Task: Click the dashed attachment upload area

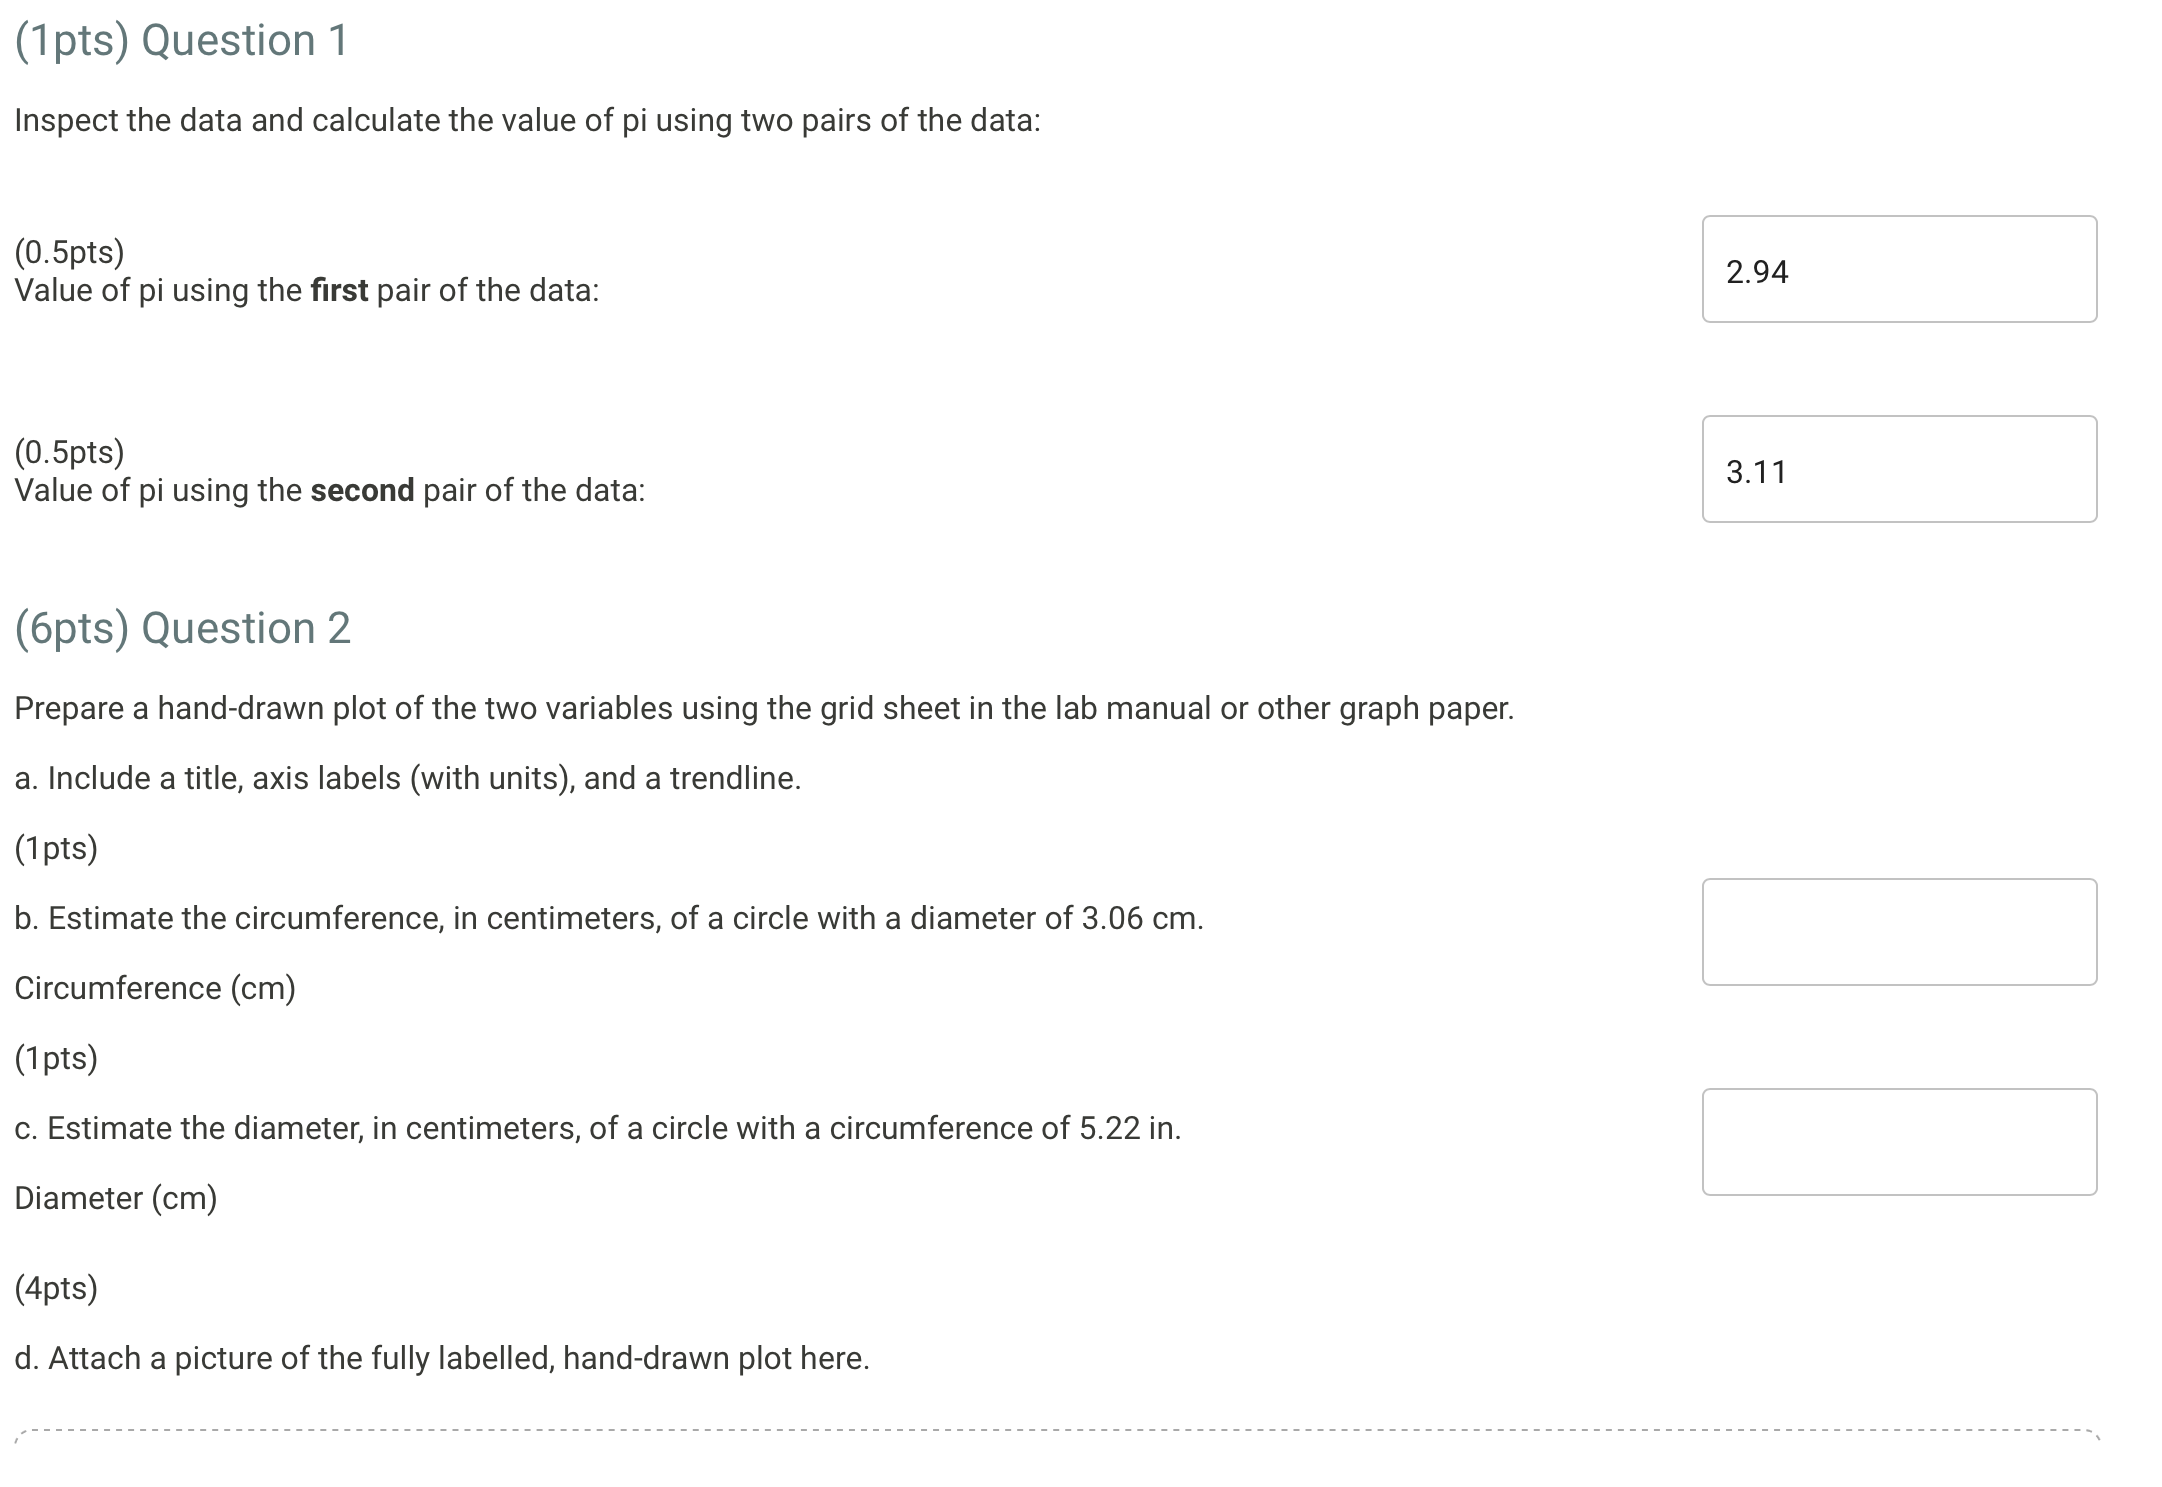Action: [x=1057, y=1458]
